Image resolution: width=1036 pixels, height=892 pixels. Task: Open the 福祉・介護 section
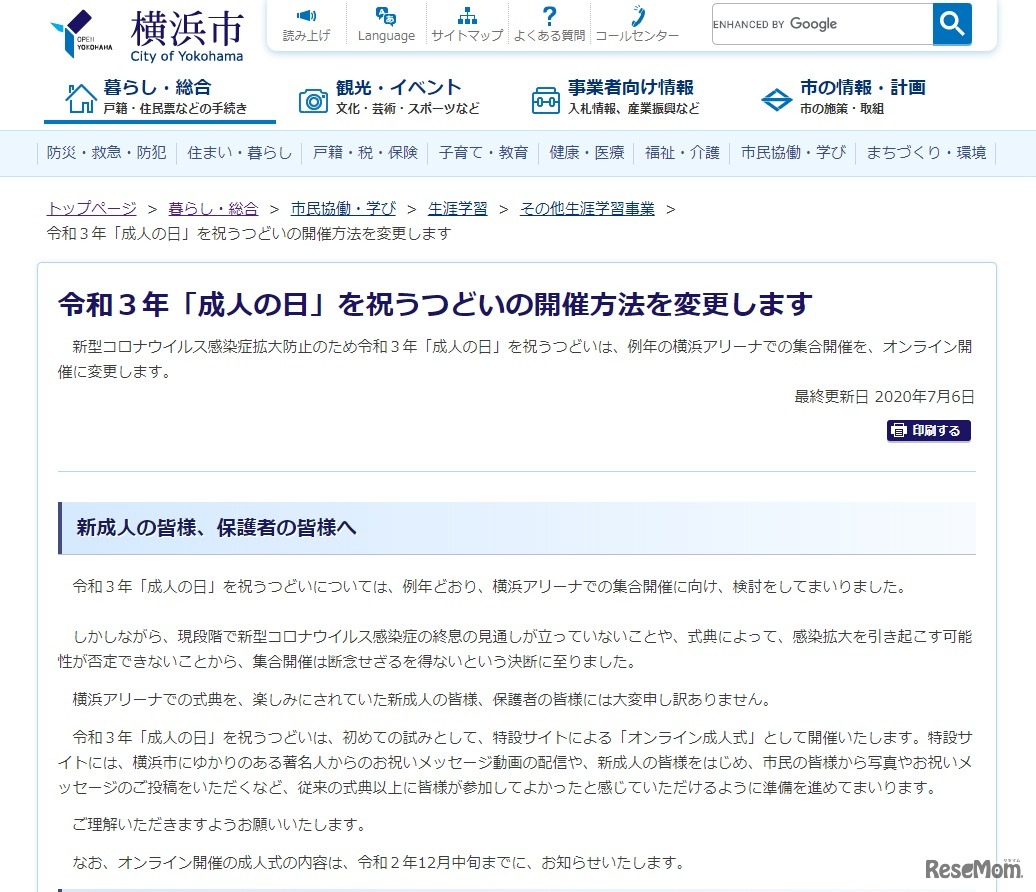(682, 152)
